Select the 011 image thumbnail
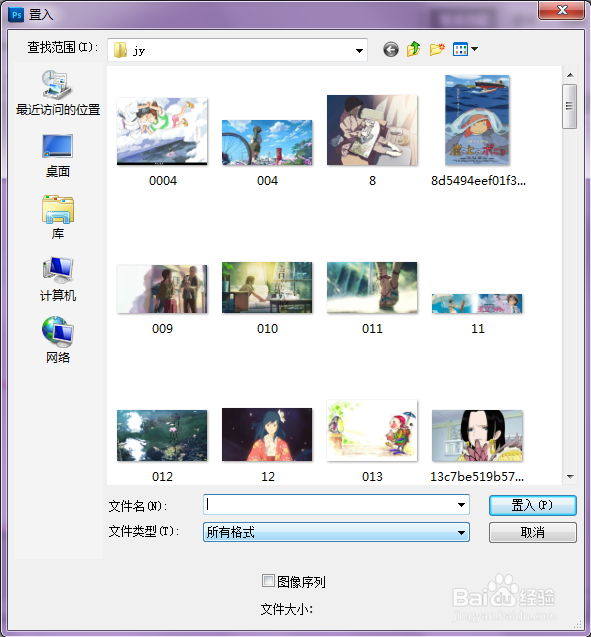Image resolution: width=591 pixels, height=637 pixels. 372,288
